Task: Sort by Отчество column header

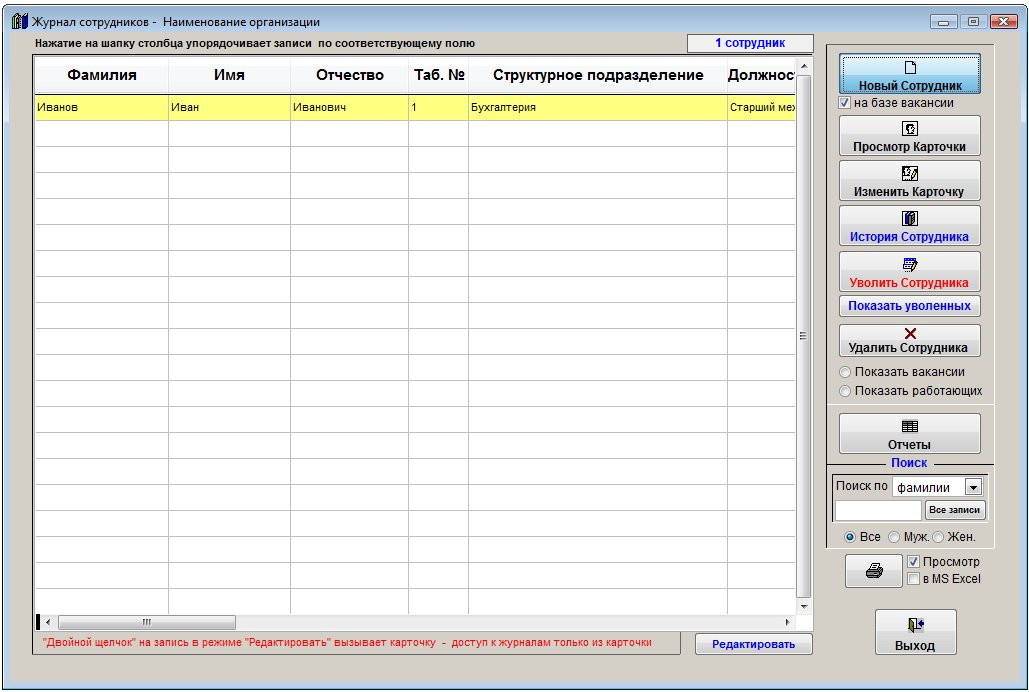Action: click(x=349, y=76)
